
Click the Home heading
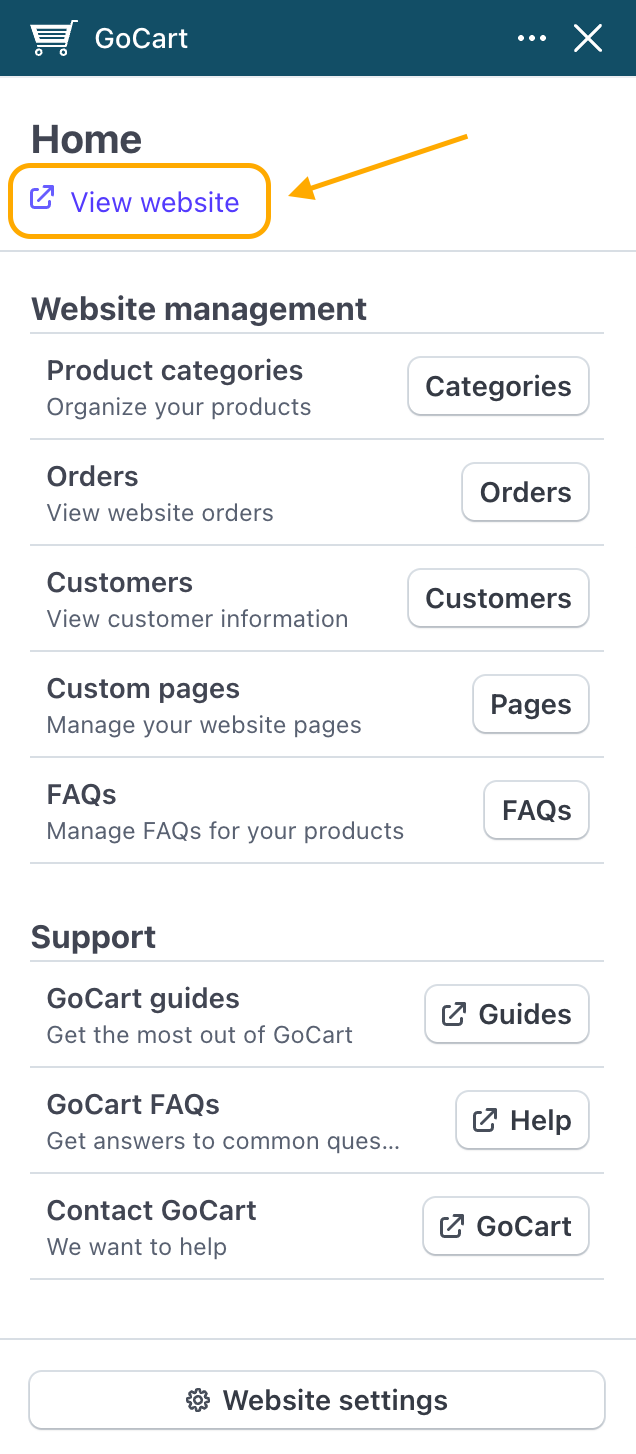[86, 140]
